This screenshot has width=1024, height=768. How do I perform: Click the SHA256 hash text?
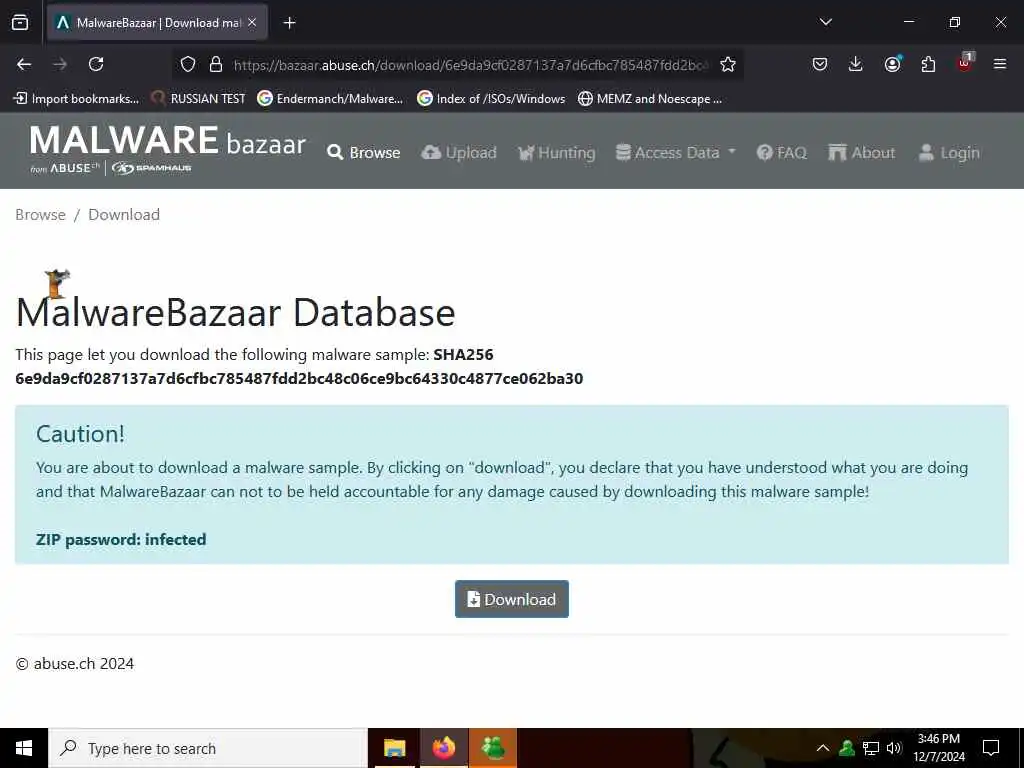click(x=299, y=379)
